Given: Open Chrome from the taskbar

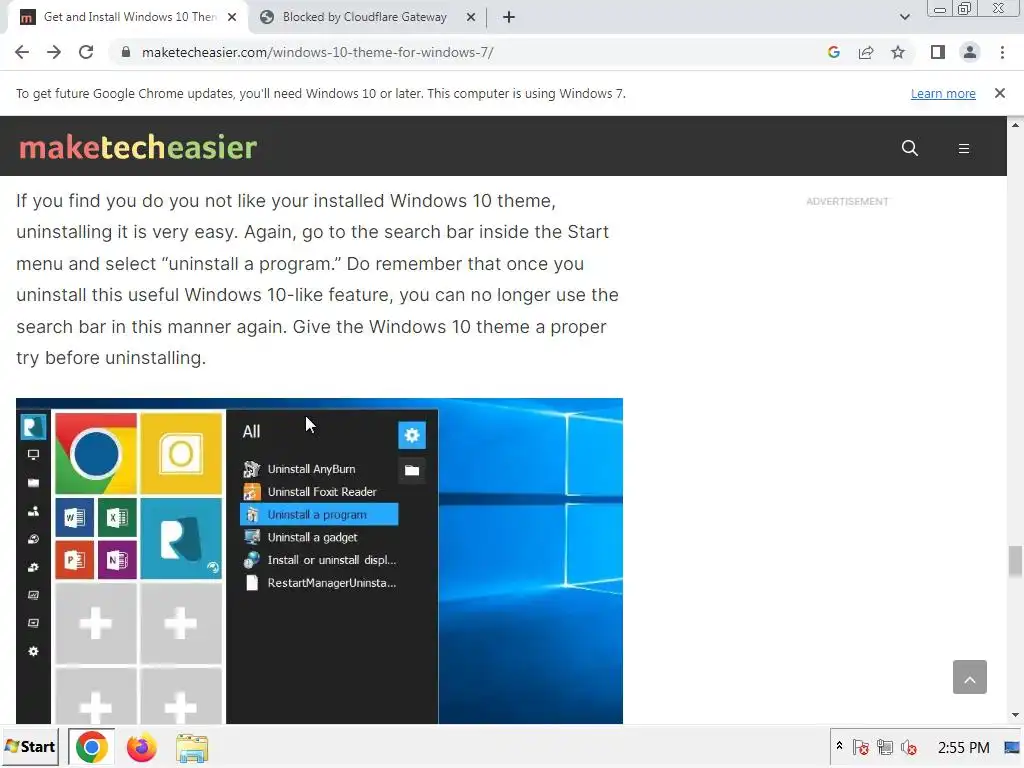Looking at the screenshot, I should pyautogui.click(x=91, y=747).
